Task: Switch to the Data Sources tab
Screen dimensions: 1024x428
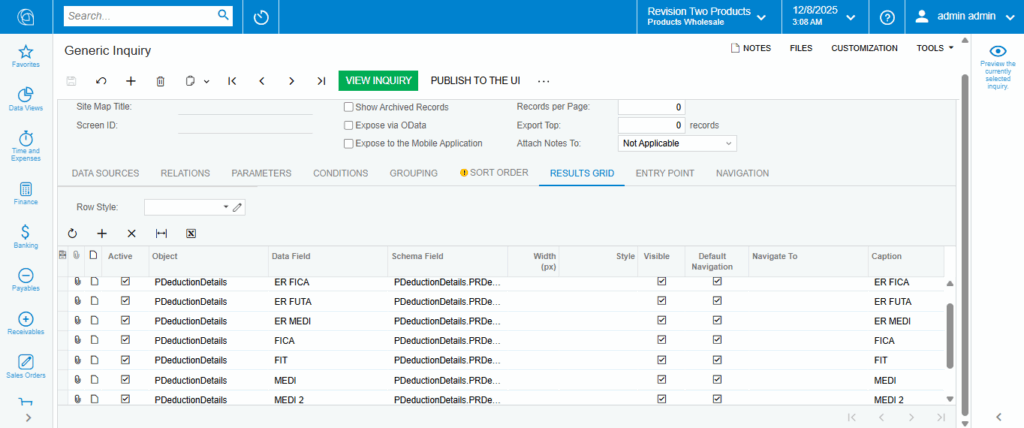Action: pos(105,173)
